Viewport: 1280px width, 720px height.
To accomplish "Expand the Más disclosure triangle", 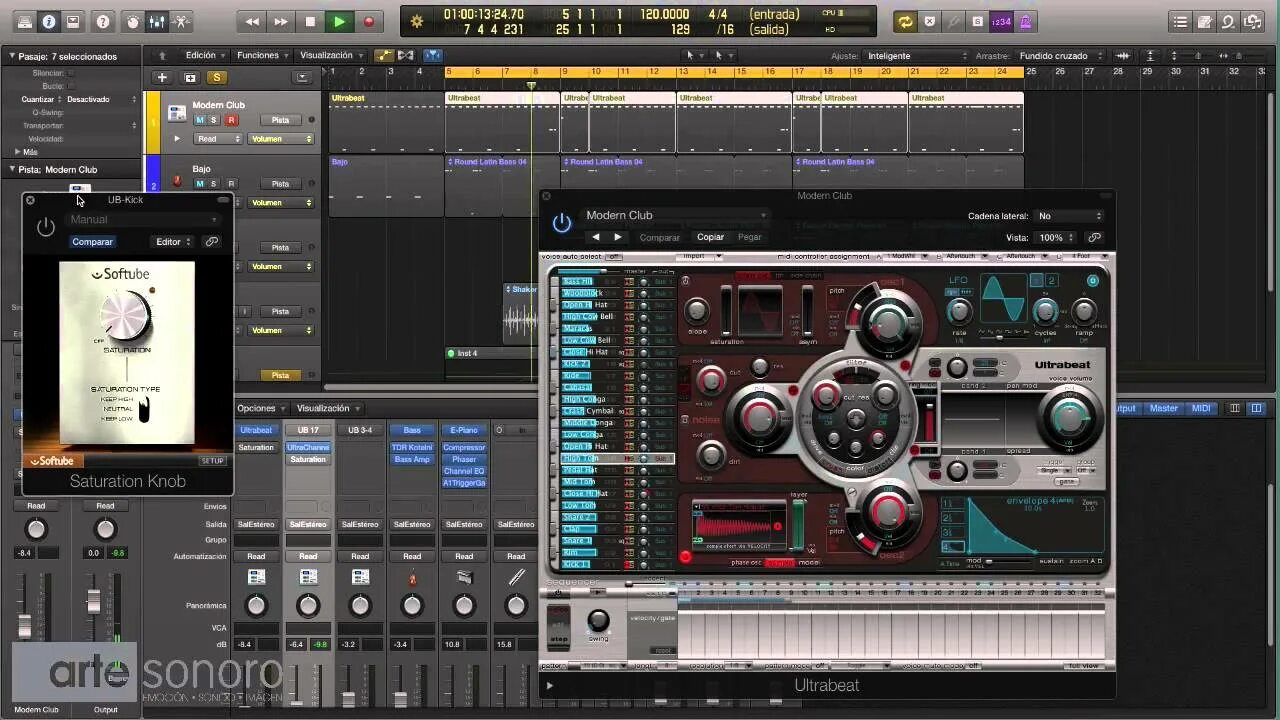I will click(x=17, y=152).
